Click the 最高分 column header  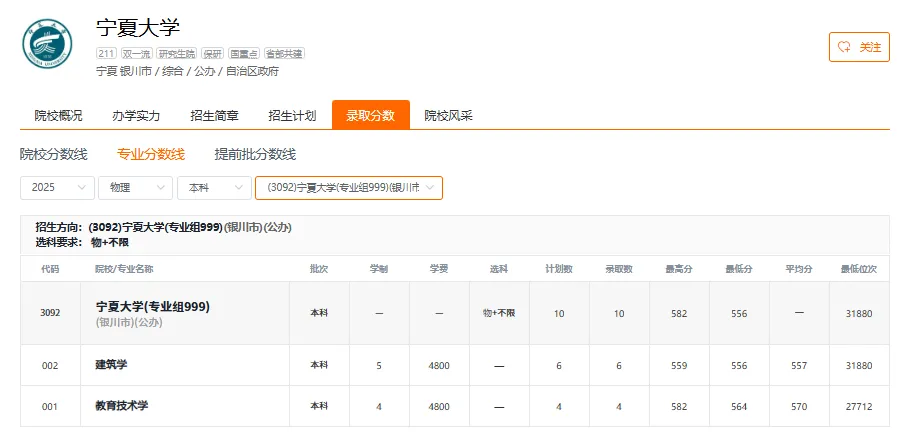(679, 269)
